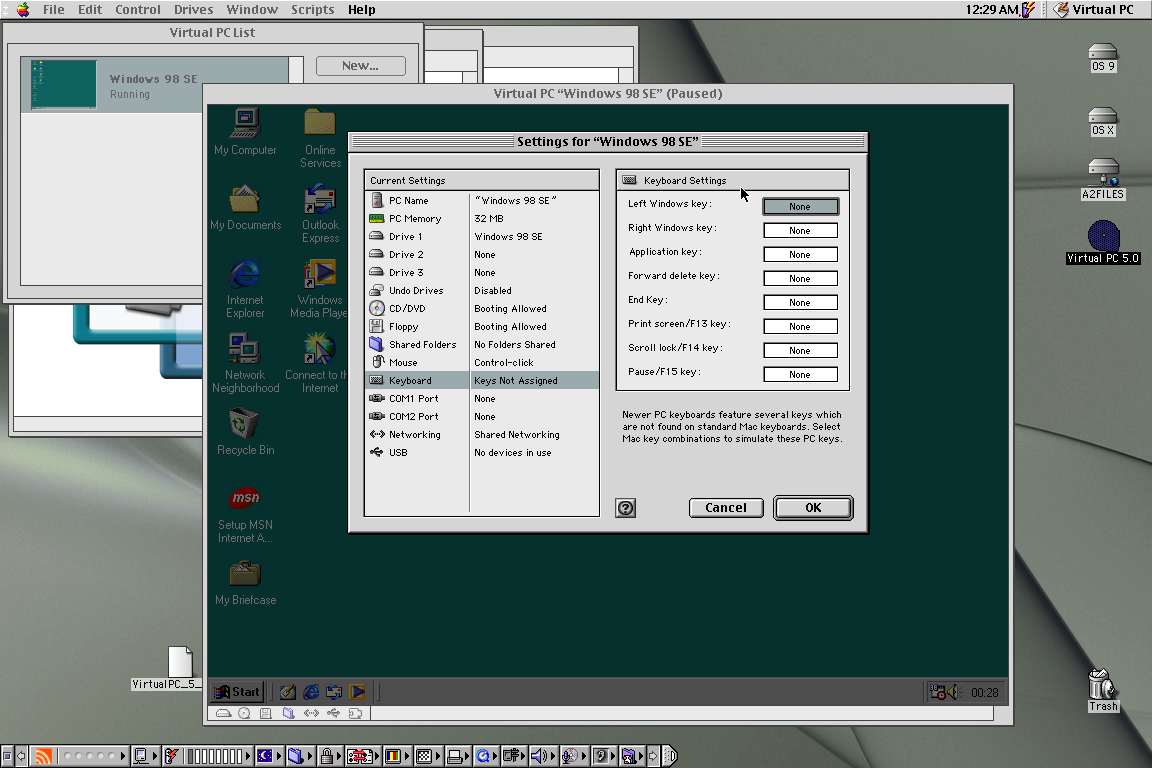Open Drives menu
The height and width of the screenshot is (768, 1152).
194,10
